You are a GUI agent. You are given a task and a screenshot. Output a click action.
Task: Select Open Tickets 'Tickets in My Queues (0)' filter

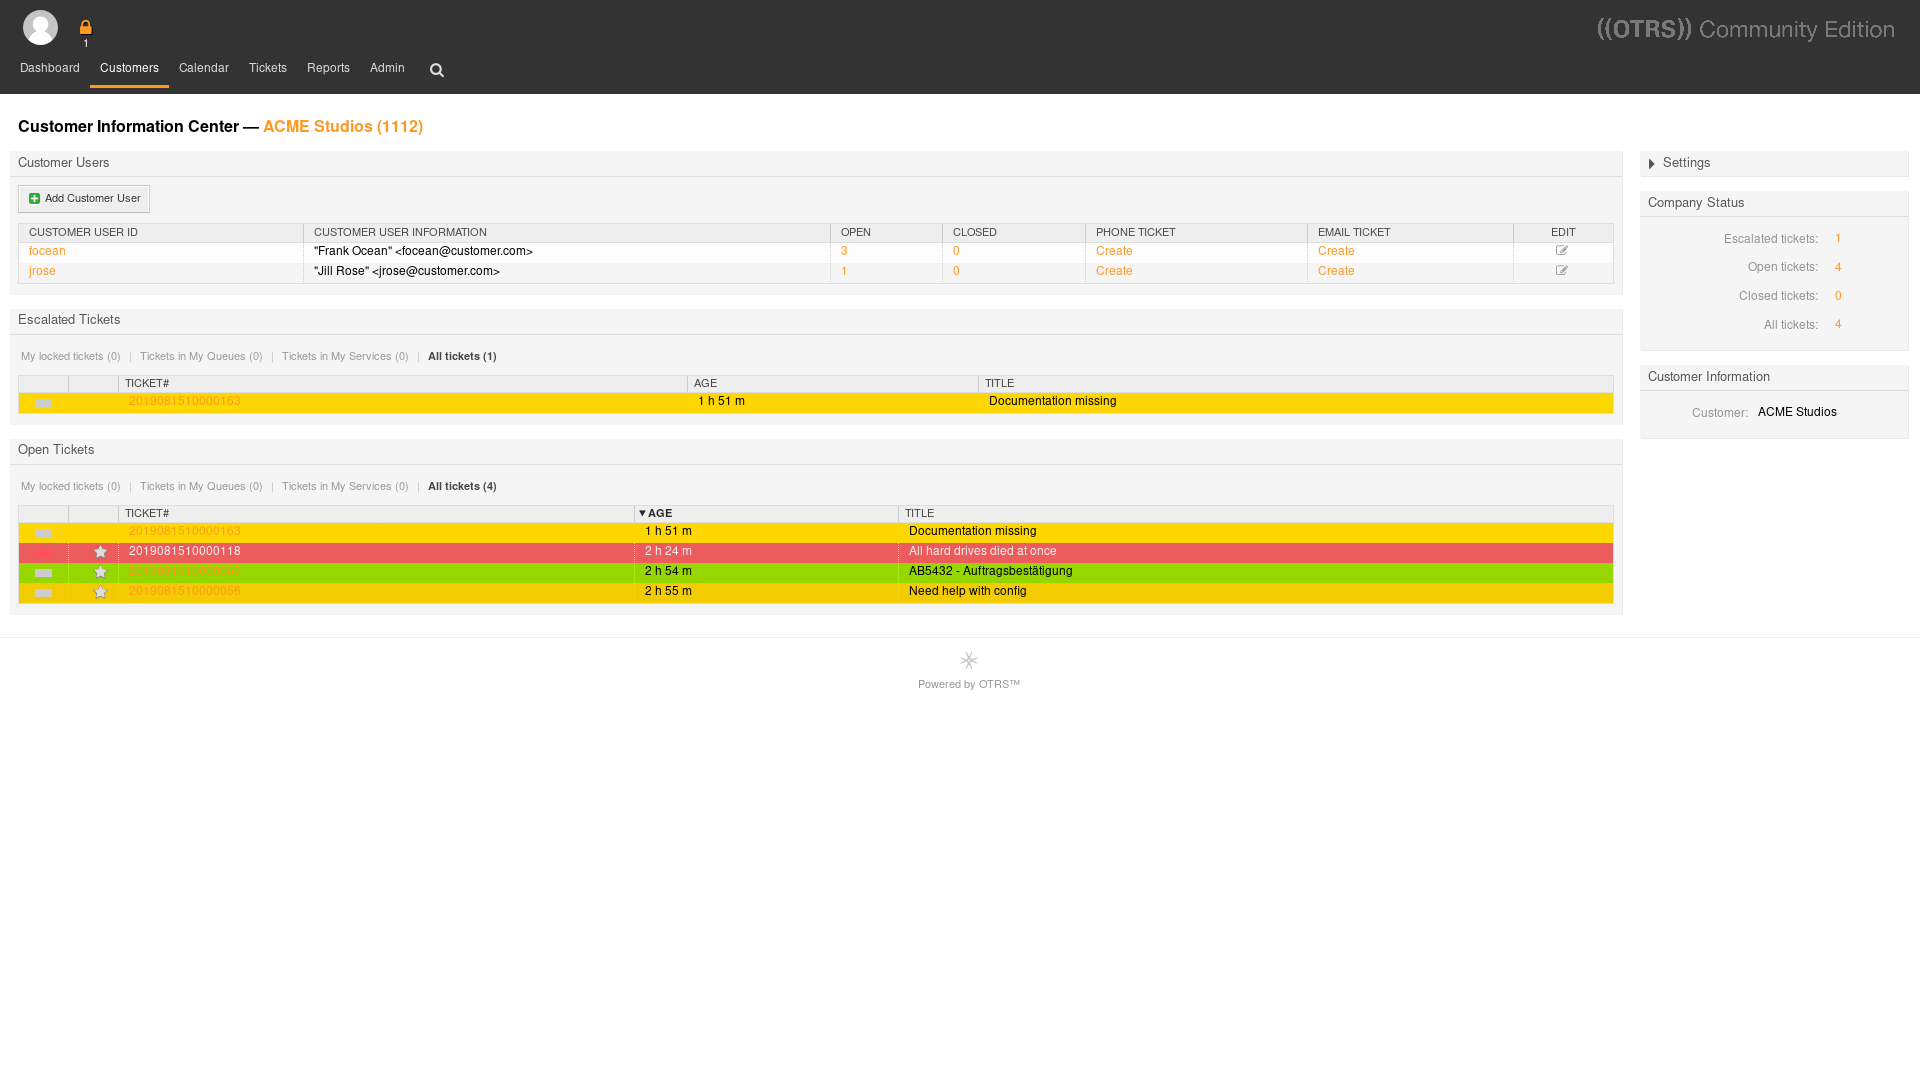pos(201,487)
